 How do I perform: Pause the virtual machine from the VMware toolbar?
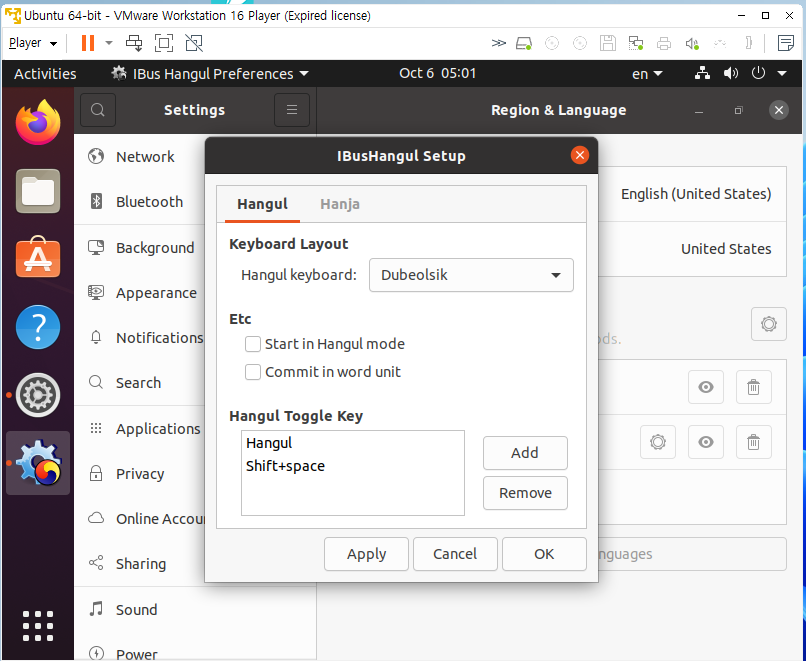pos(88,43)
